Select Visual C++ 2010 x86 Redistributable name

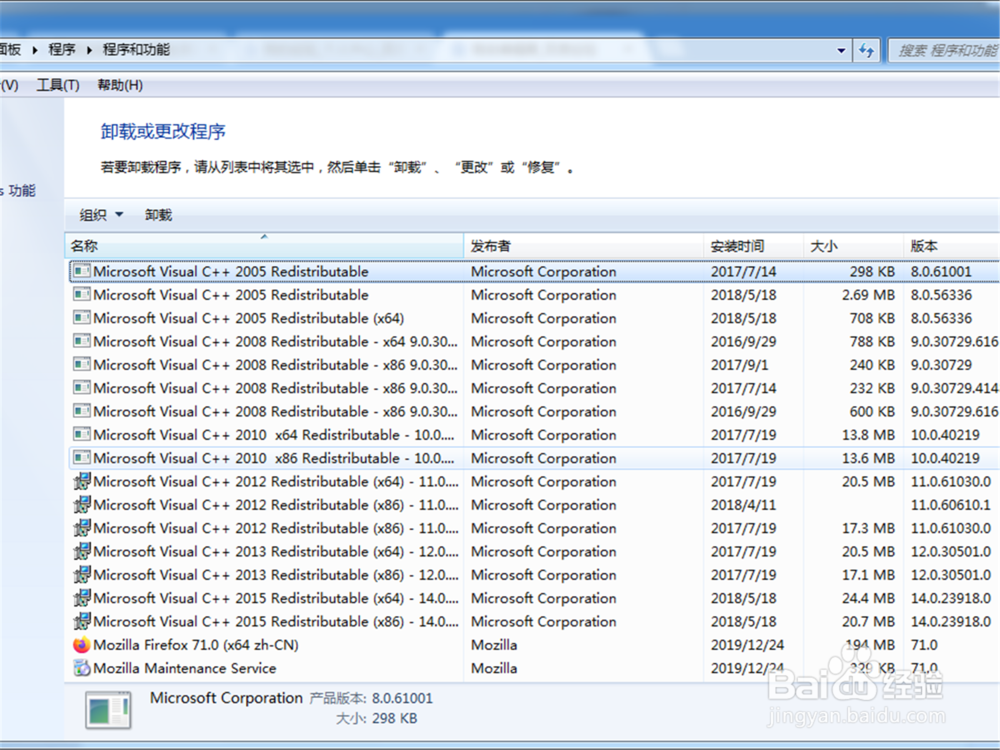(274, 458)
